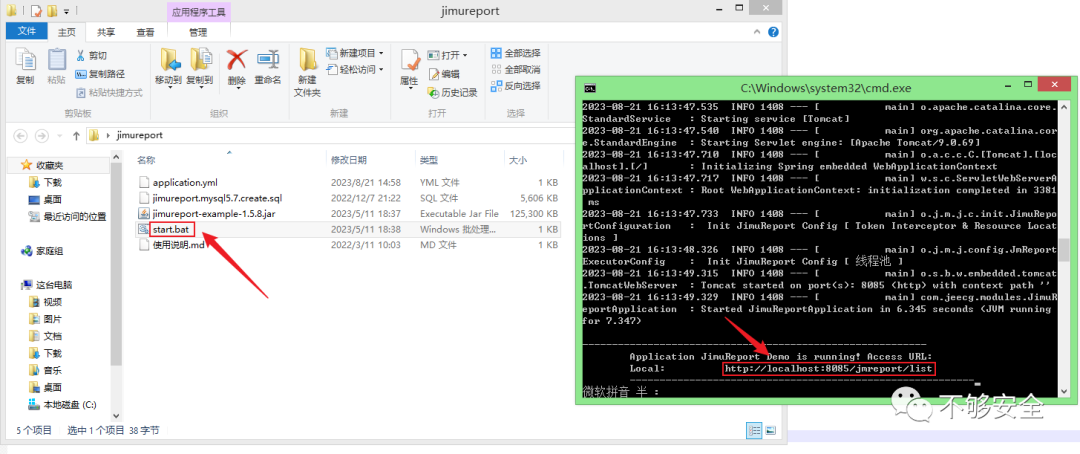Click the cmd.exe window title bar
Image resolution: width=1080 pixels, height=454 pixels.
pos(824,88)
